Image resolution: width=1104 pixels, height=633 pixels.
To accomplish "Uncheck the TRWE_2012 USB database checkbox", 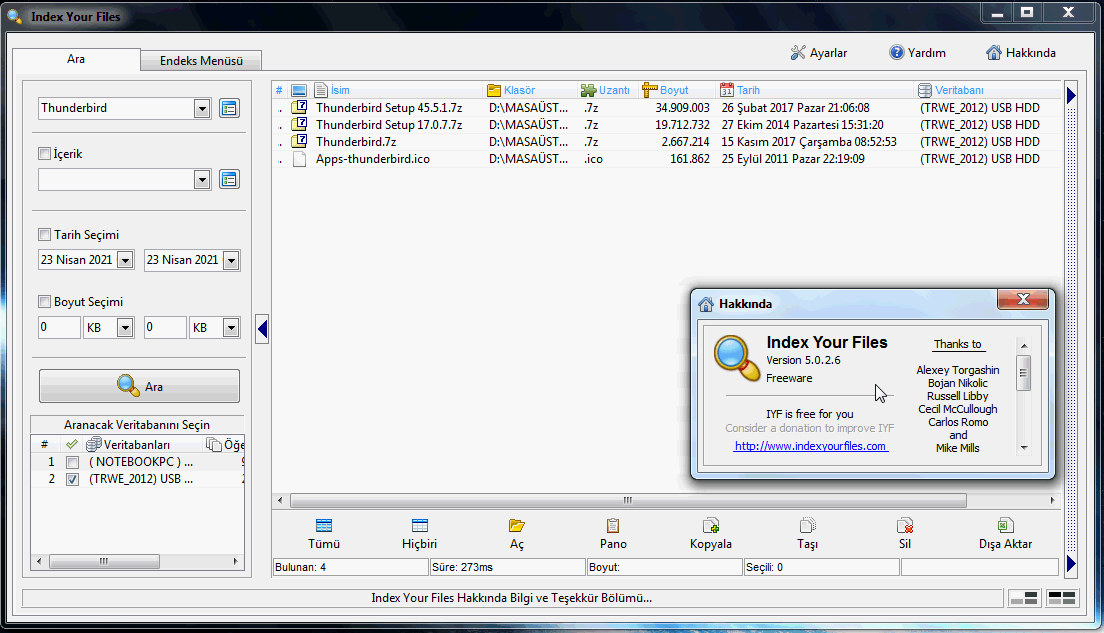I will [72, 480].
